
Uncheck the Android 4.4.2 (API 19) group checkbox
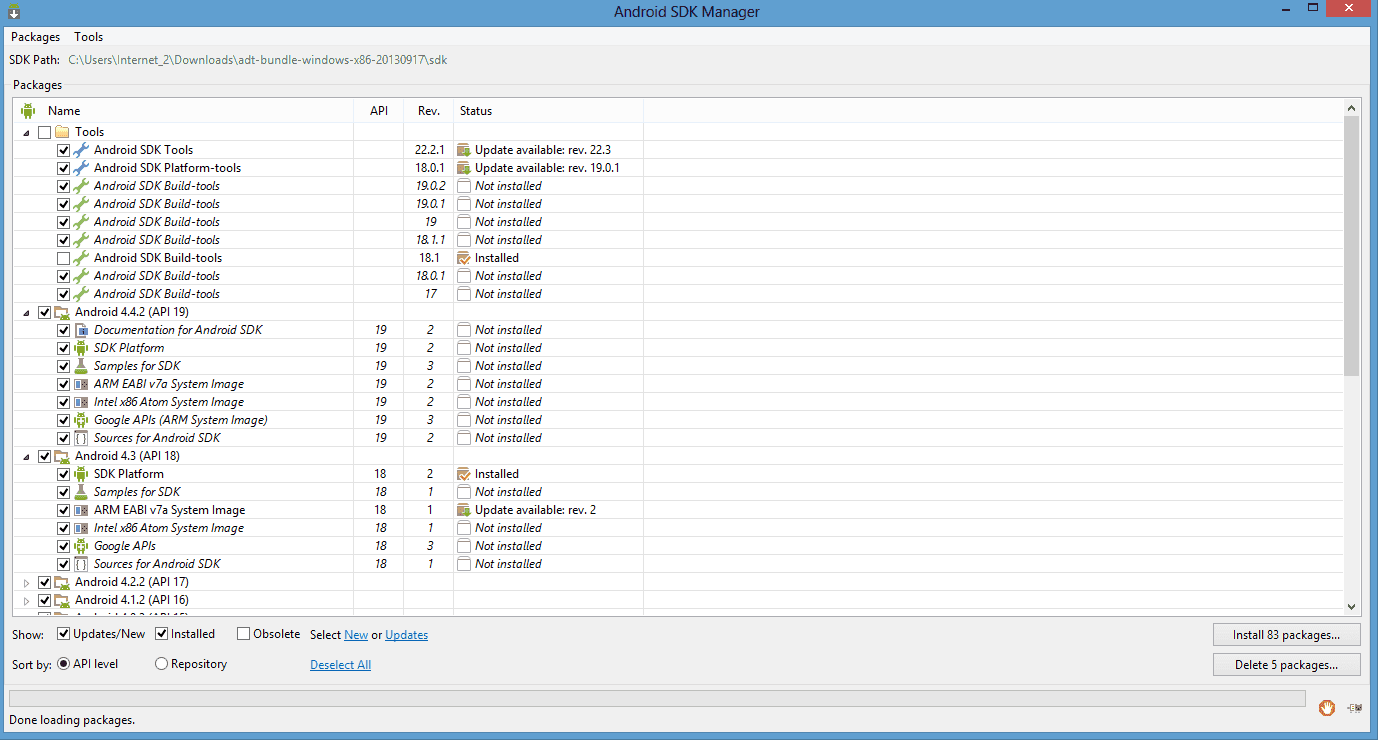(44, 312)
